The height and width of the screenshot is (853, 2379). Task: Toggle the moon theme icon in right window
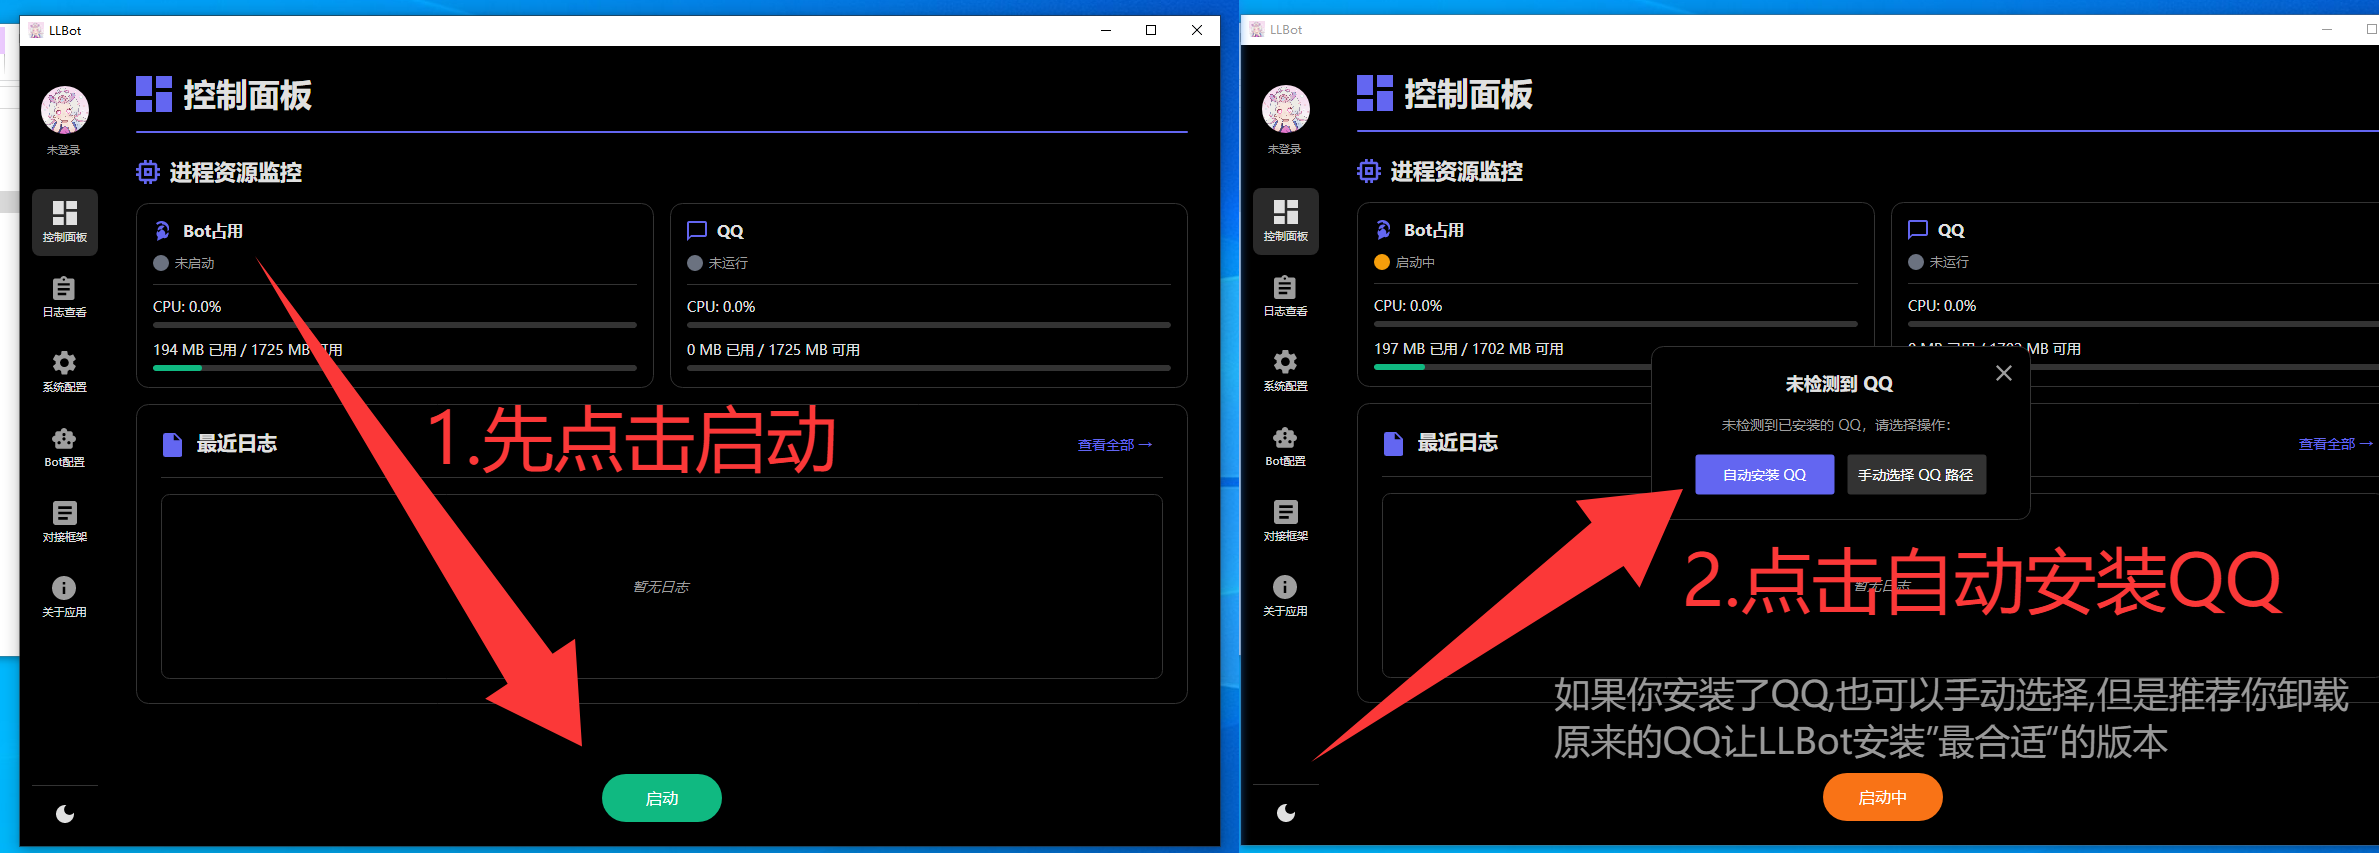[1286, 813]
